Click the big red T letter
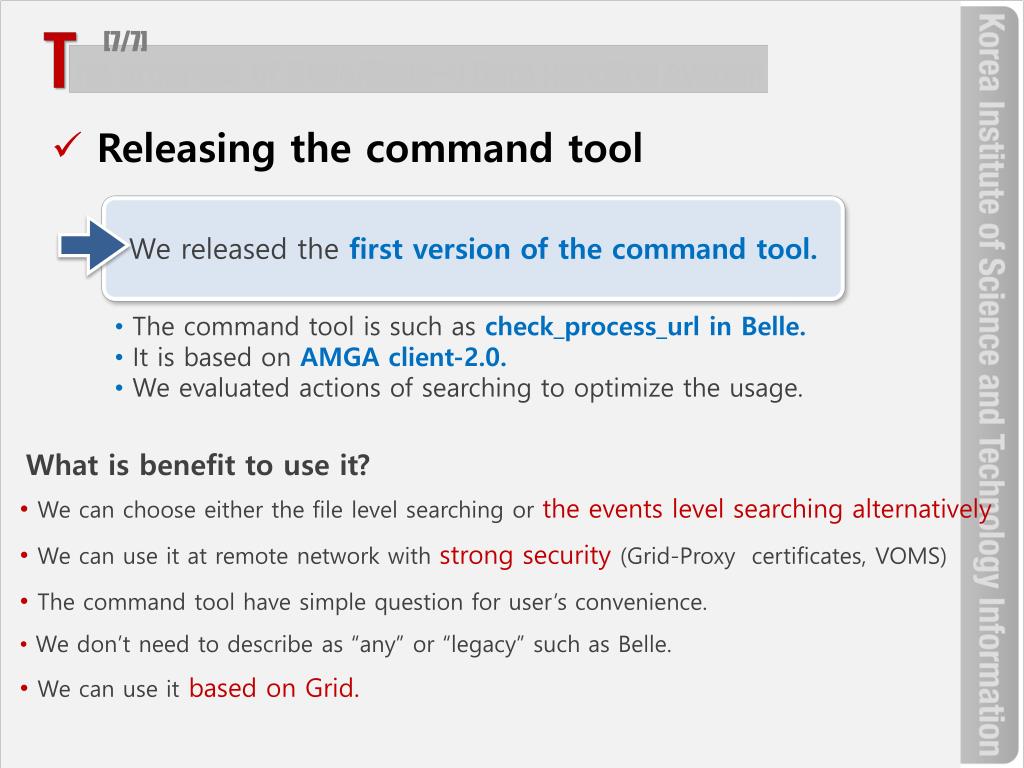Viewport: 1024px width, 768px height. click(x=59, y=60)
